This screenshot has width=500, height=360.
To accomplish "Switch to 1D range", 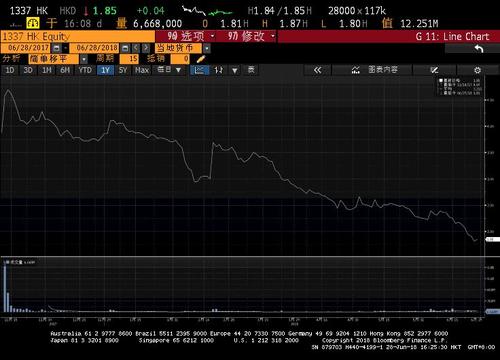I will (x=10, y=70).
